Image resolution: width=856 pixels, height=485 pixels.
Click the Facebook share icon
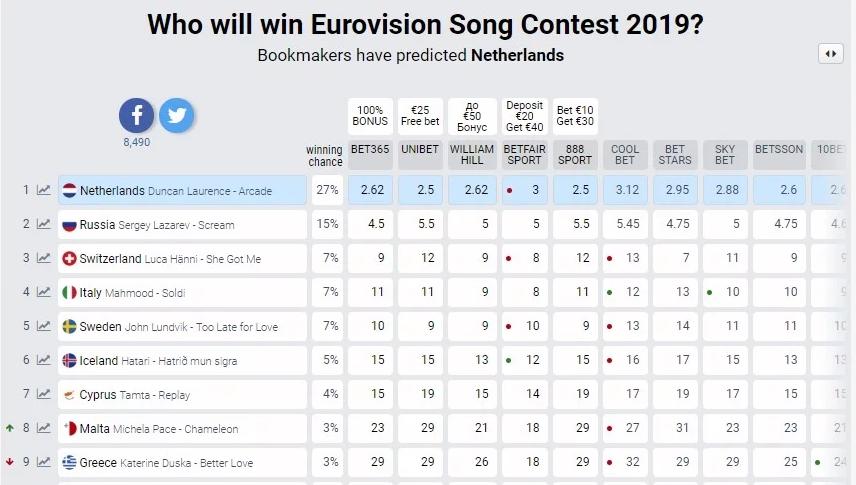coord(137,116)
